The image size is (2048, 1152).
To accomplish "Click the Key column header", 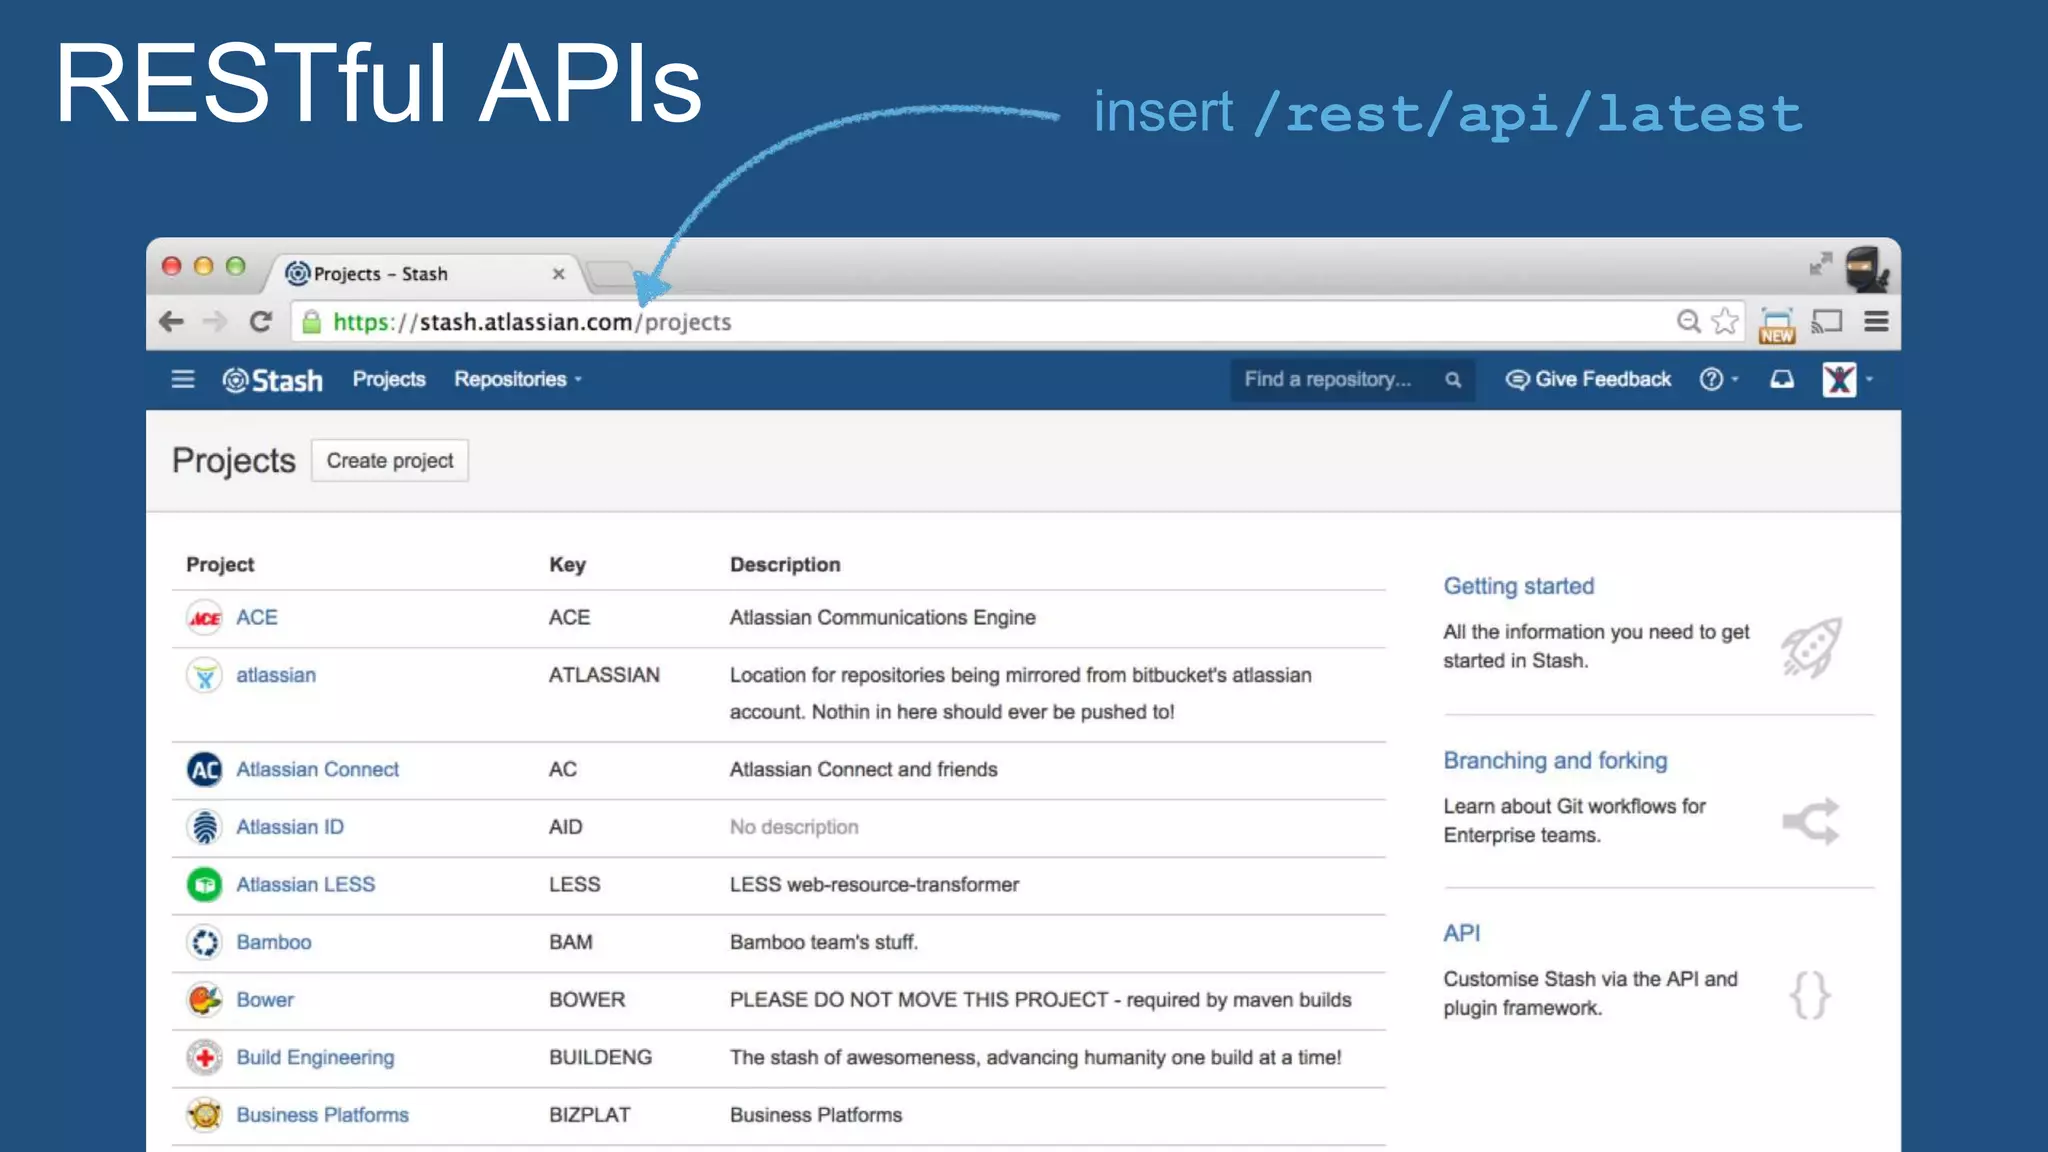I will point(567,565).
